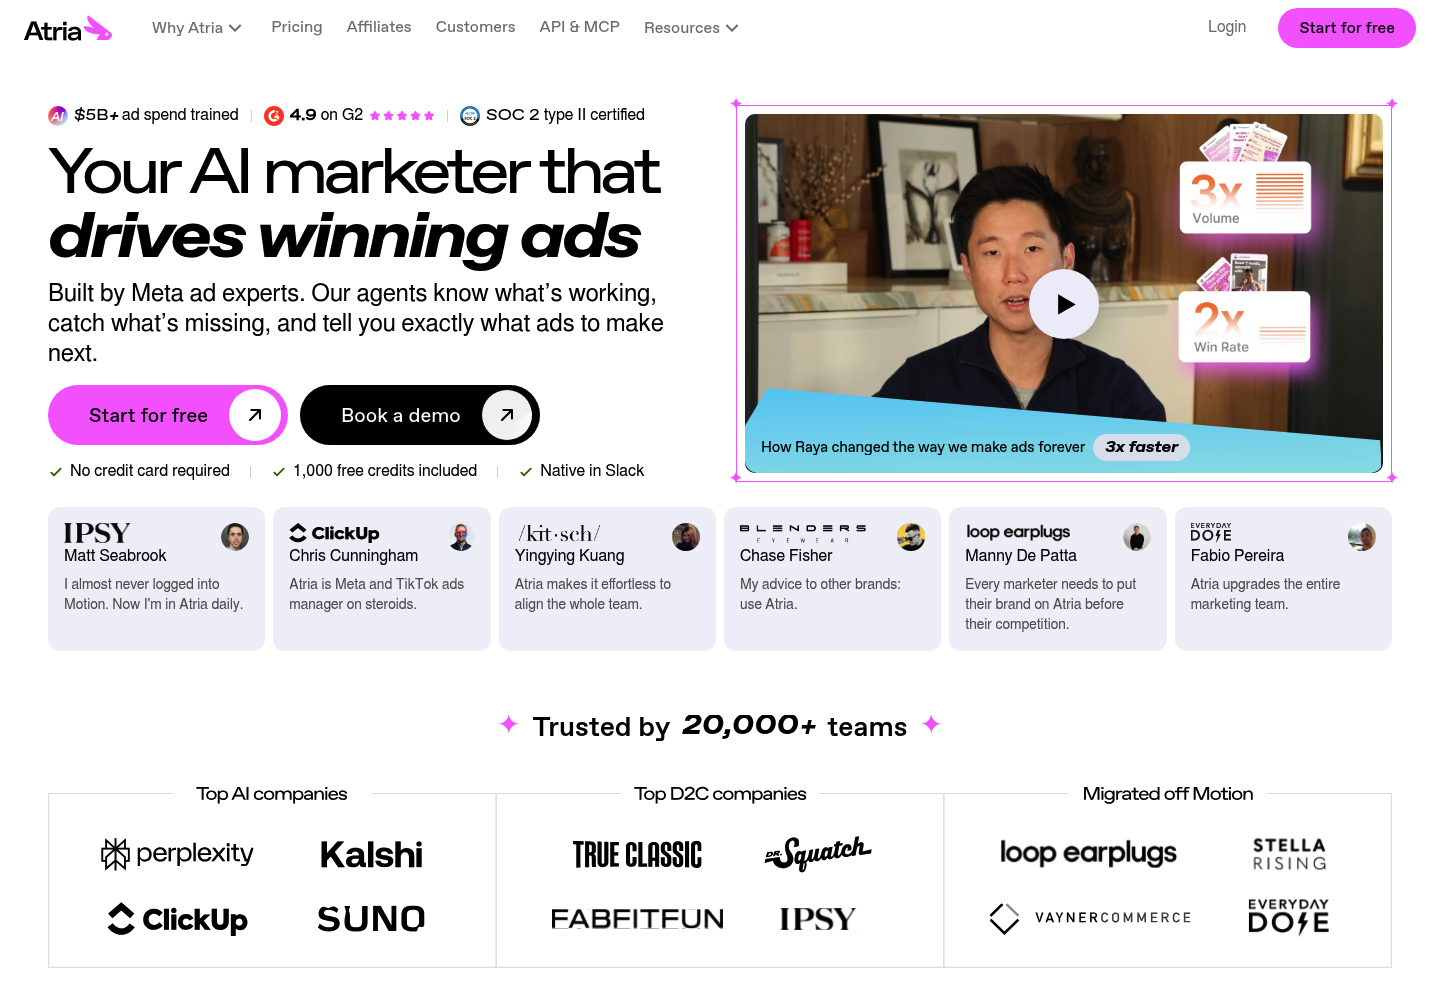Open Matt Seabrook's IPSY testimonial card
The width and height of the screenshot is (1440, 1000).
[x=157, y=579]
